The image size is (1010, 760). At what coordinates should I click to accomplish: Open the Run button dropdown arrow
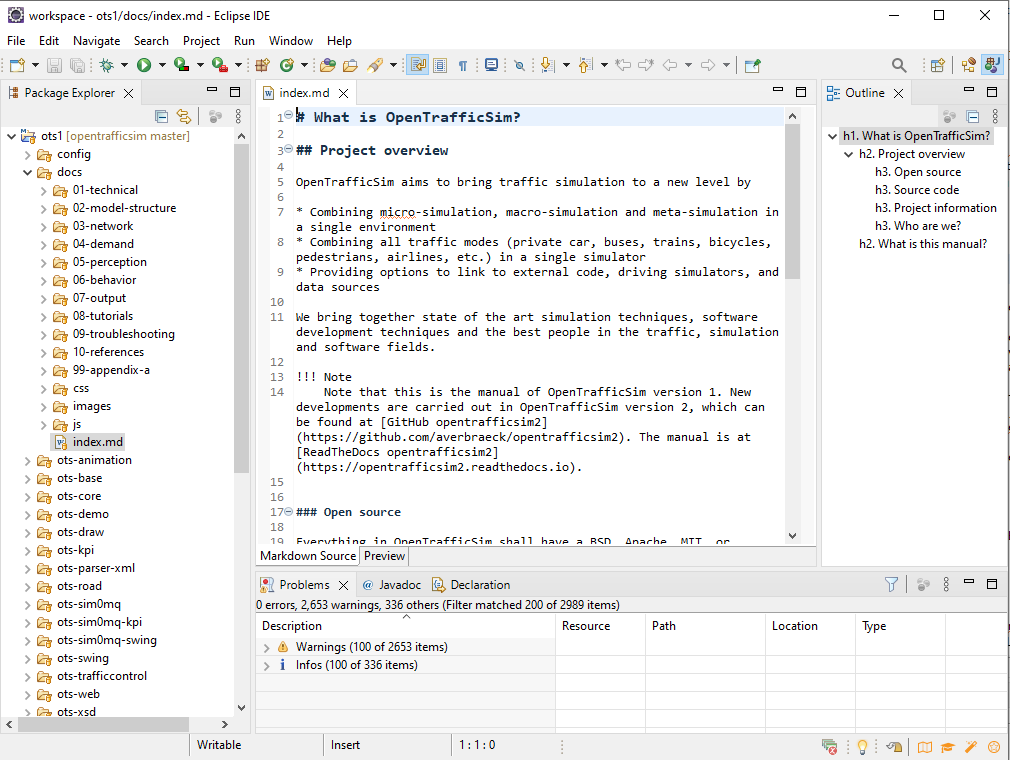pyautogui.click(x=162, y=65)
